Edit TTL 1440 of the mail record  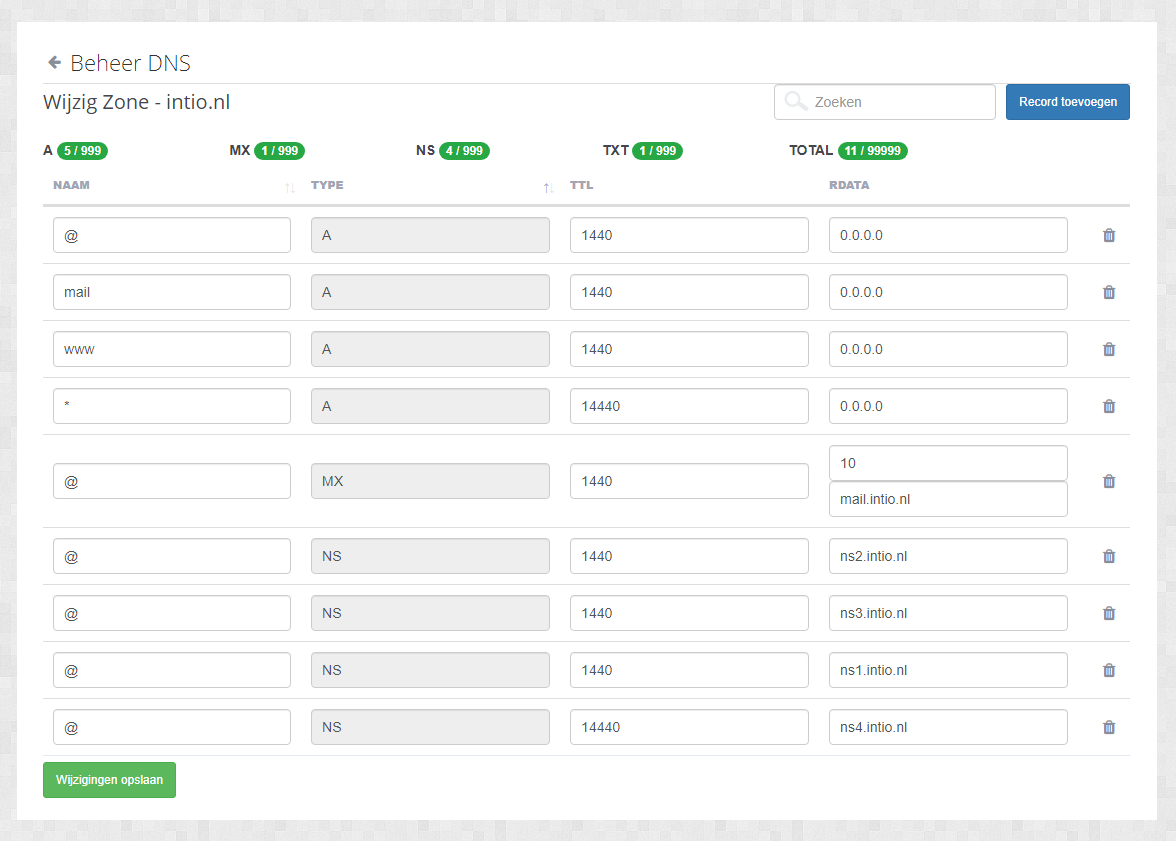[x=689, y=293]
